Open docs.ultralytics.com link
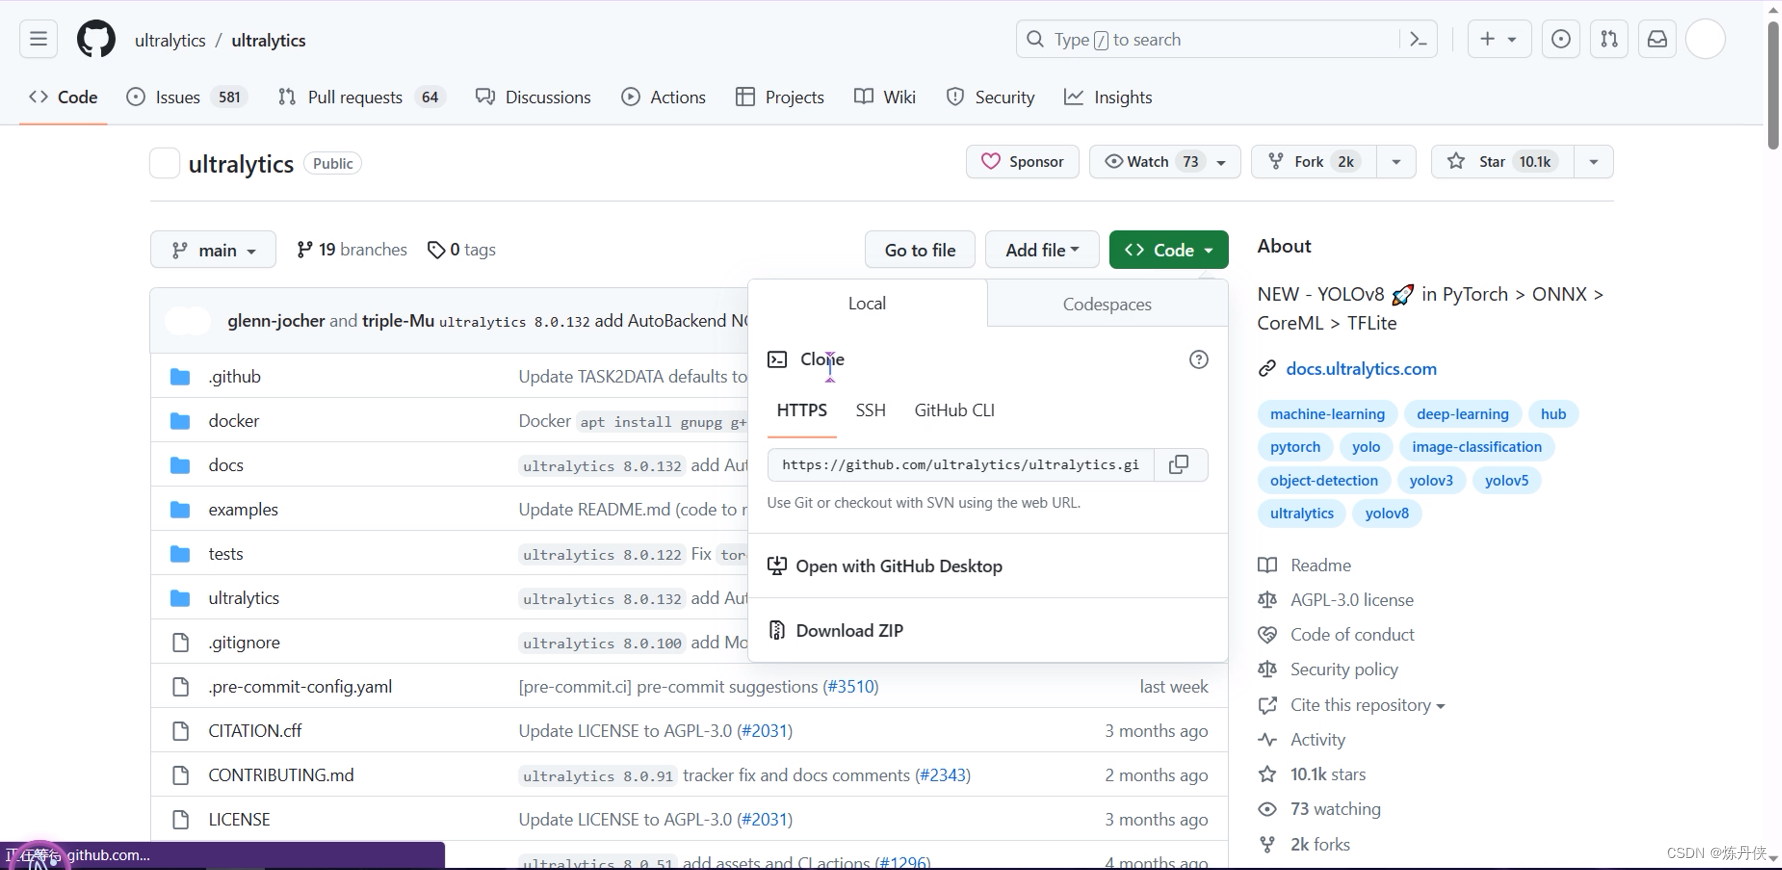The image size is (1782, 870). pos(1361,369)
